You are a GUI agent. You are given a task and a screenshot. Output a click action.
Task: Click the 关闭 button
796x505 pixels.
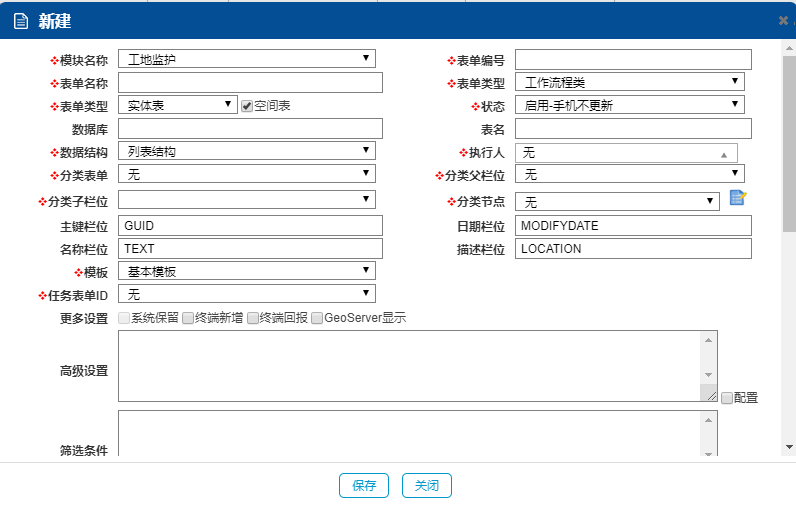(427, 486)
